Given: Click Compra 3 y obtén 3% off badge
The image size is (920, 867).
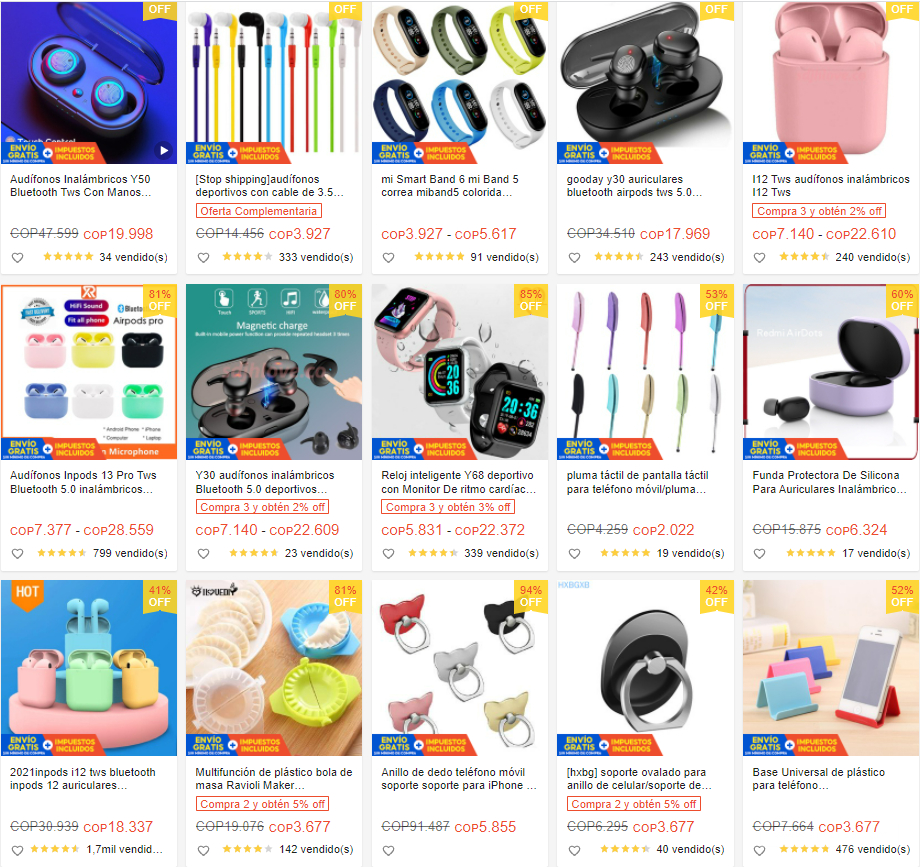Looking at the screenshot, I should (448, 507).
